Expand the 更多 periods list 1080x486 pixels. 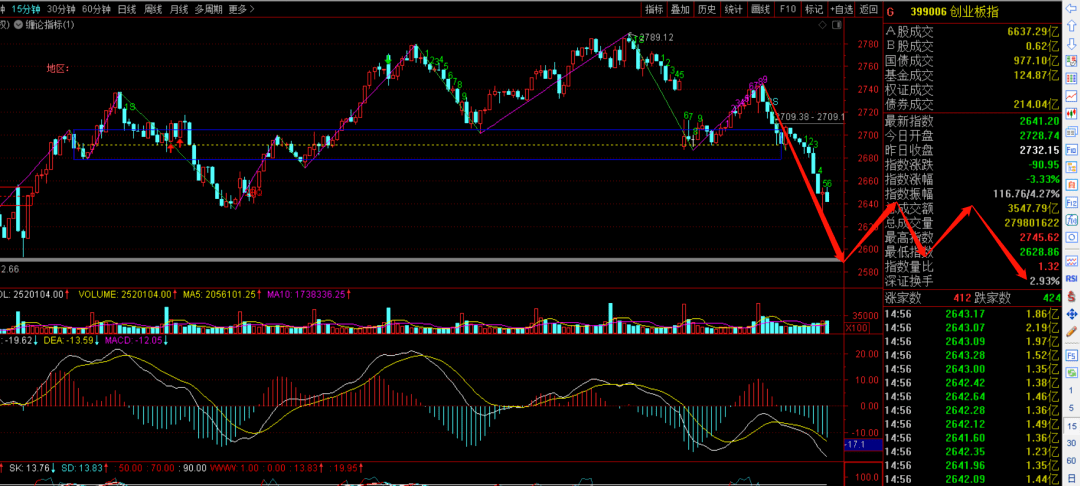(240, 9)
